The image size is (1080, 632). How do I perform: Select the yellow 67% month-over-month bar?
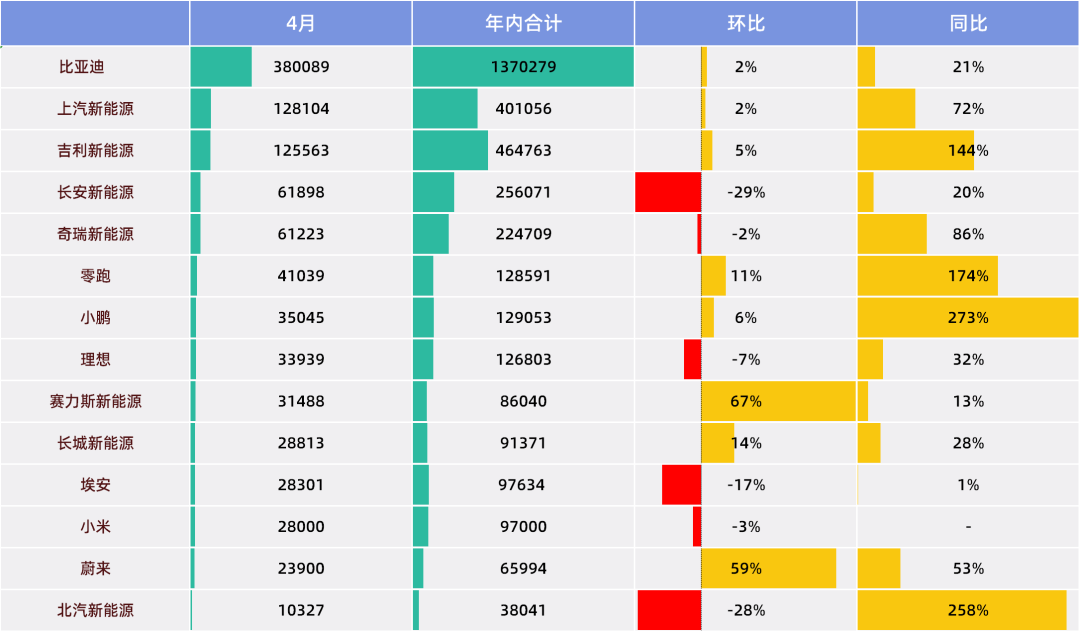click(778, 401)
